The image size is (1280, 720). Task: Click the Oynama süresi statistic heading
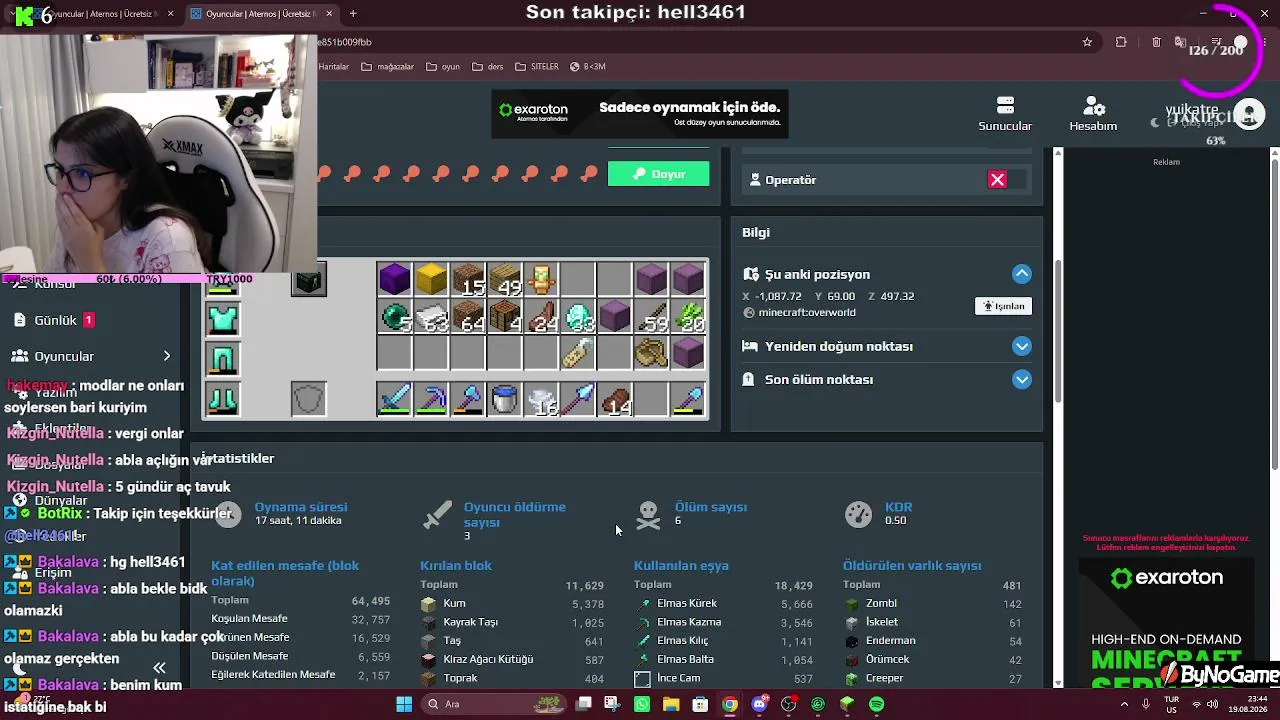point(301,507)
